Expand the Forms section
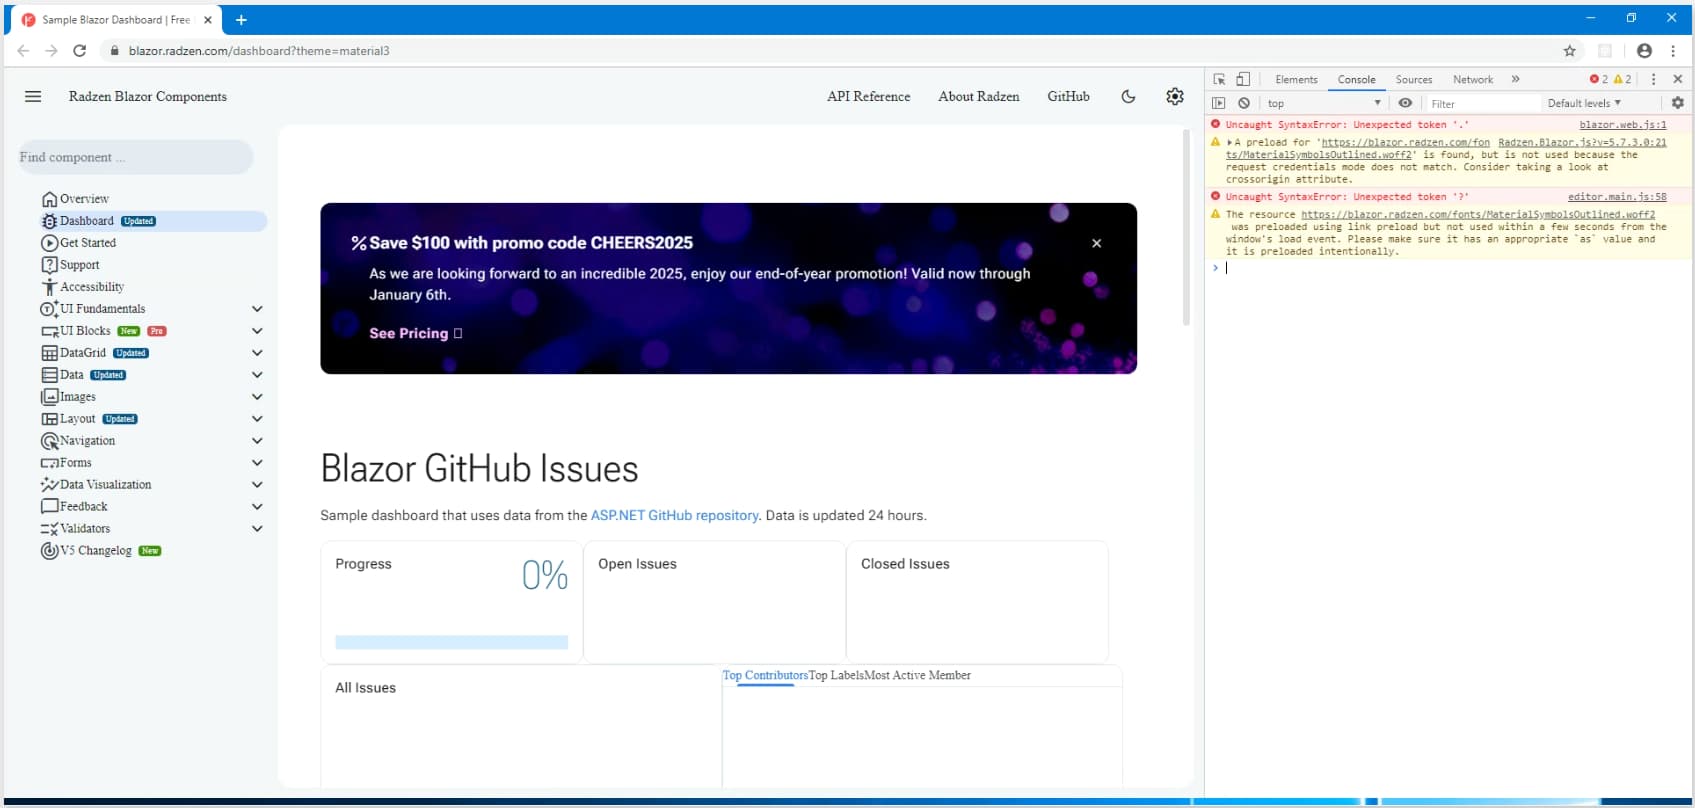 (257, 463)
